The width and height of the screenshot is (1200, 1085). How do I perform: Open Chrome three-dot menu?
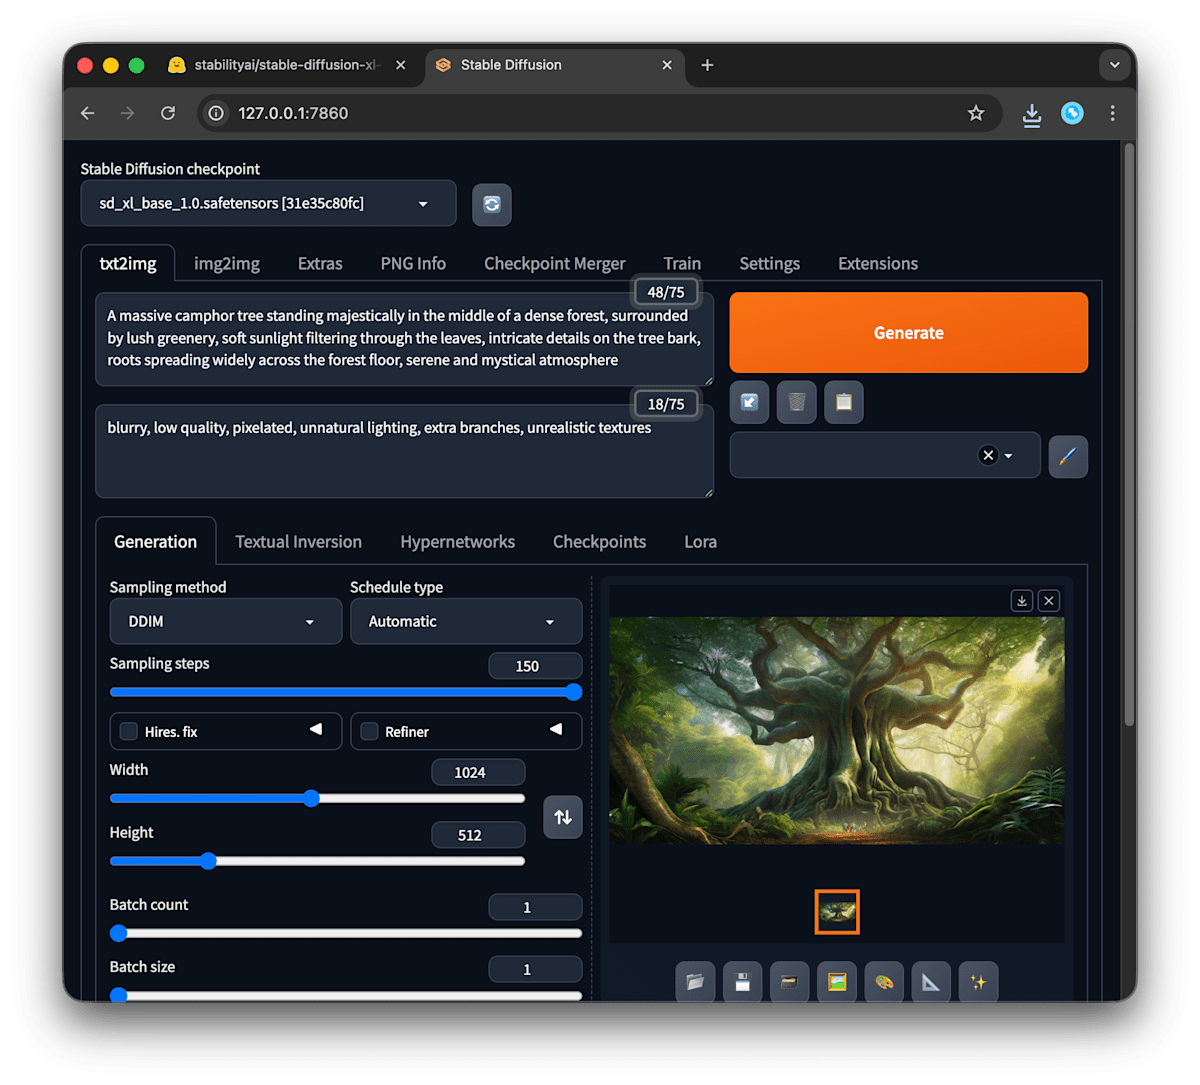pos(1112,113)
